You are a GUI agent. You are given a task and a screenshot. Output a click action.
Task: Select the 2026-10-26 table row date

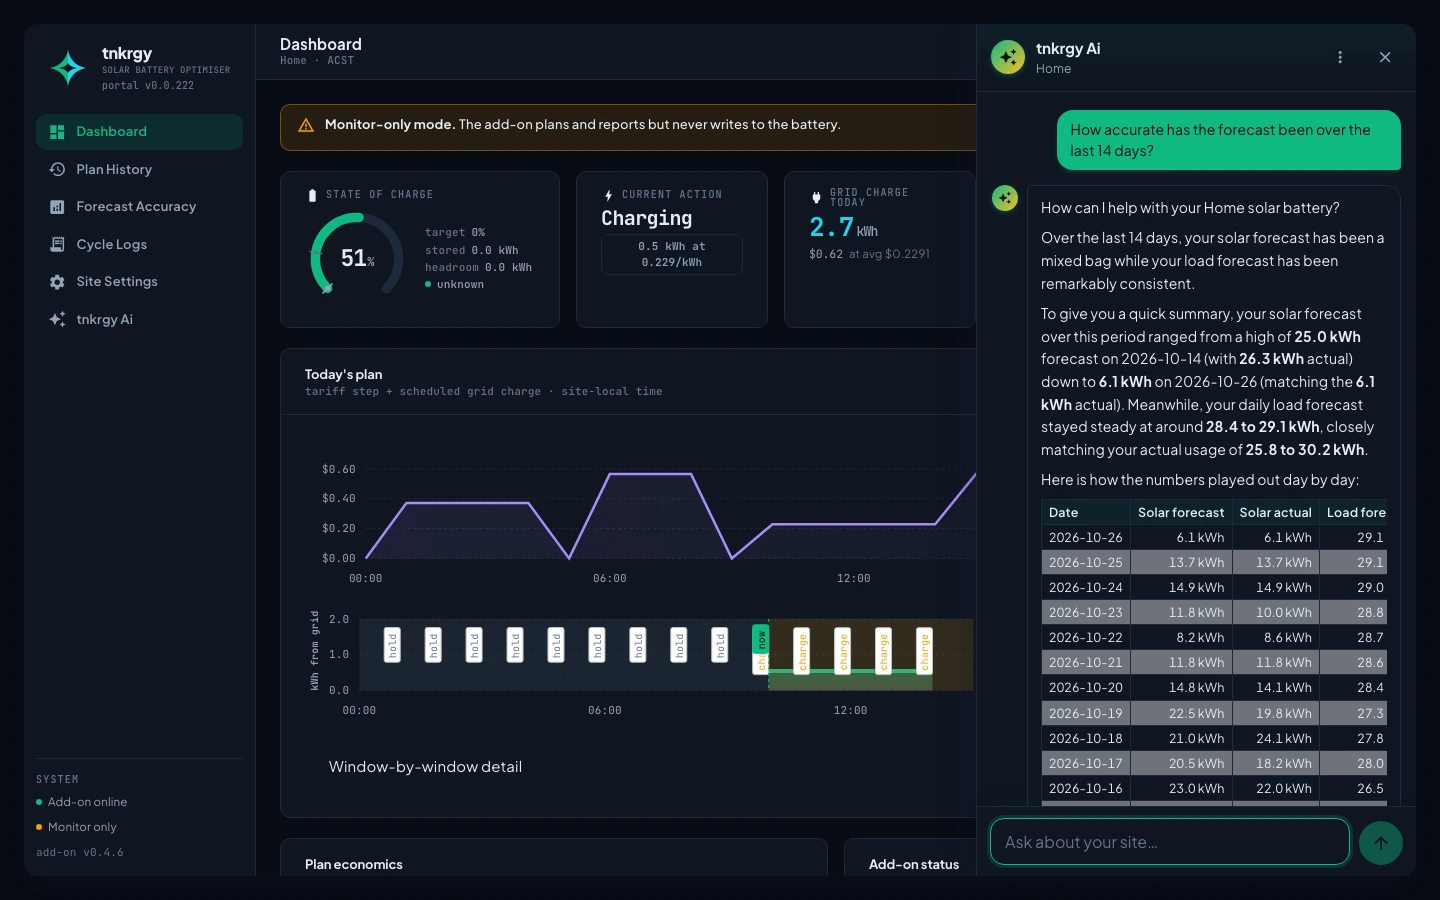coord(1085,538)
